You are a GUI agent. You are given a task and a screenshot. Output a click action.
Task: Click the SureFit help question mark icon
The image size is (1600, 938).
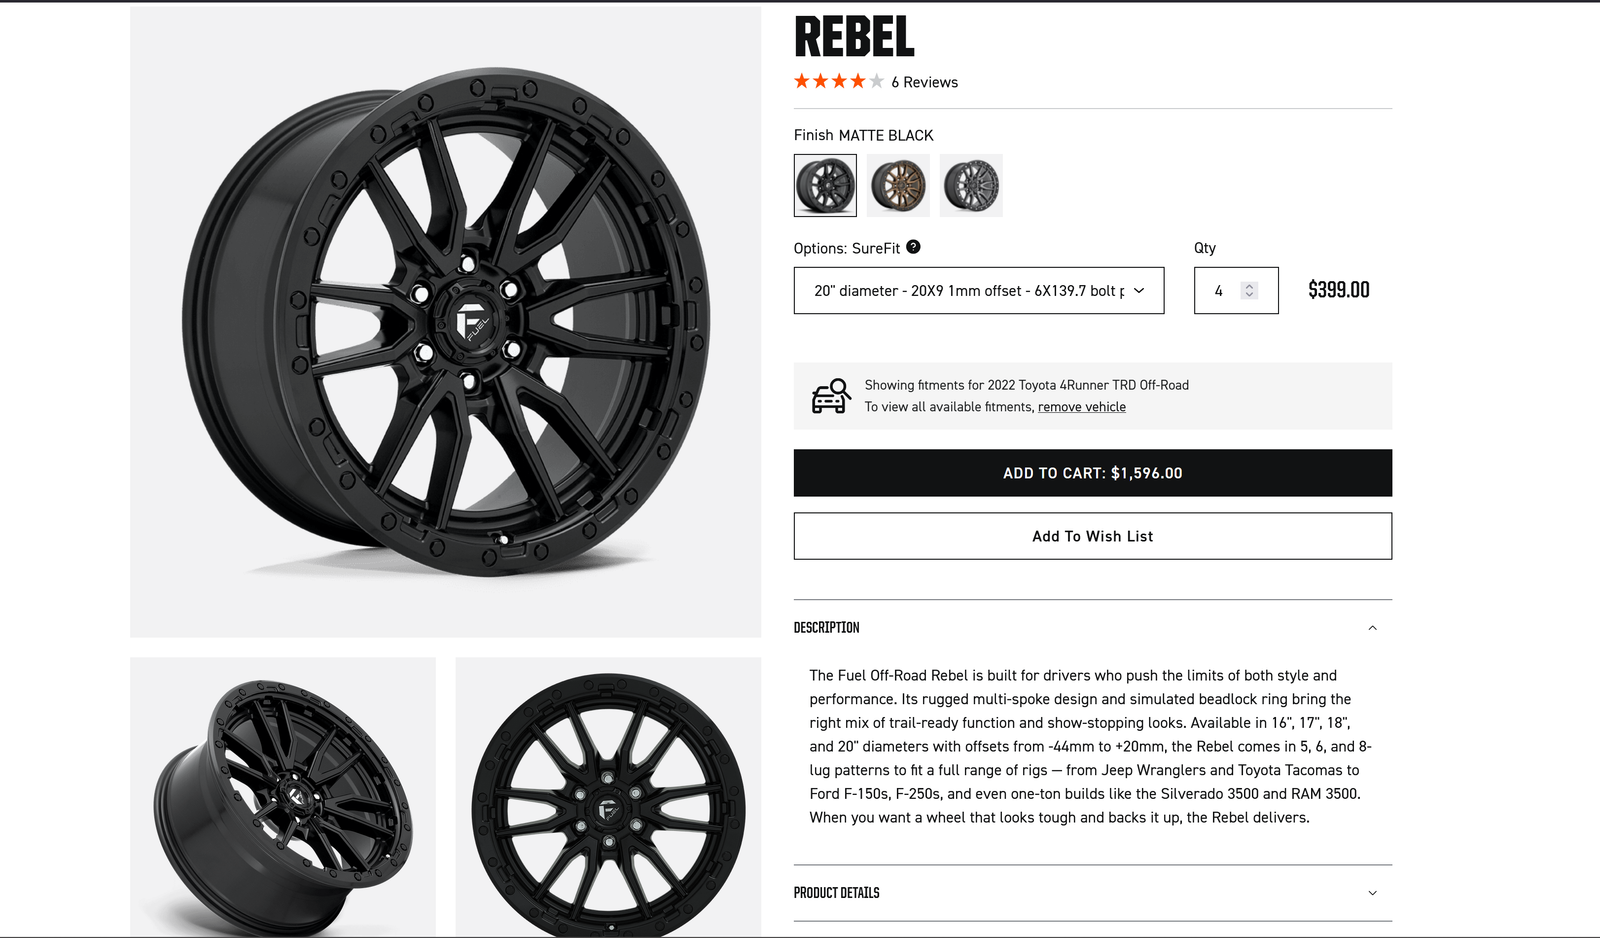(913, 247)
